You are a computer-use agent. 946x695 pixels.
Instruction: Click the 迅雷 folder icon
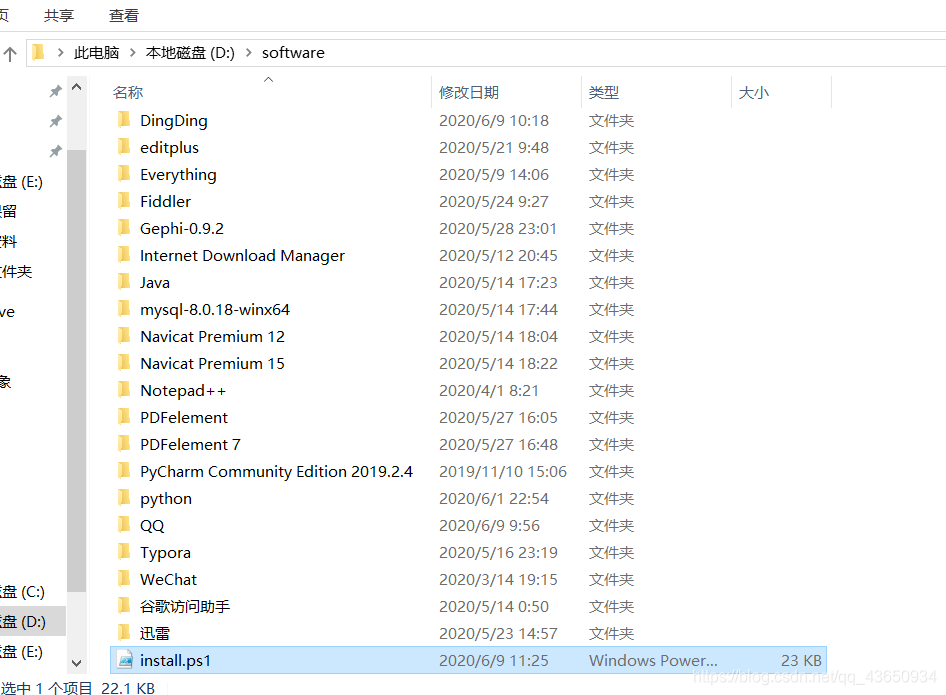(x=124, y=633)
